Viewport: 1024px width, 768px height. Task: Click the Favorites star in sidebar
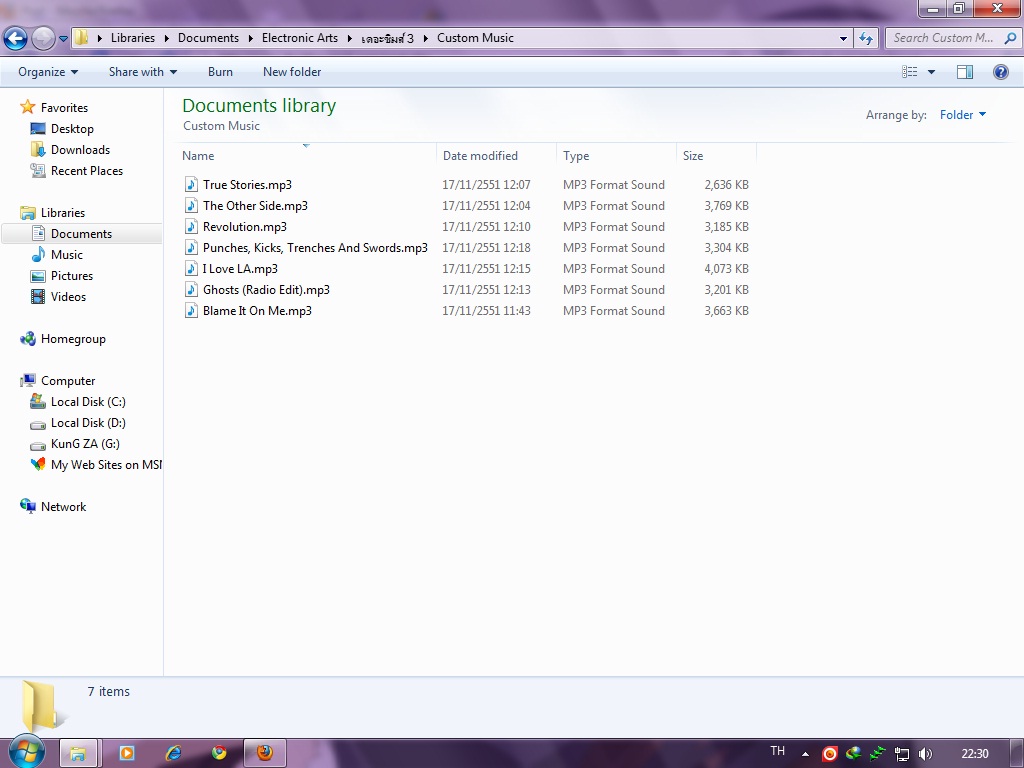tap(27, 107)
